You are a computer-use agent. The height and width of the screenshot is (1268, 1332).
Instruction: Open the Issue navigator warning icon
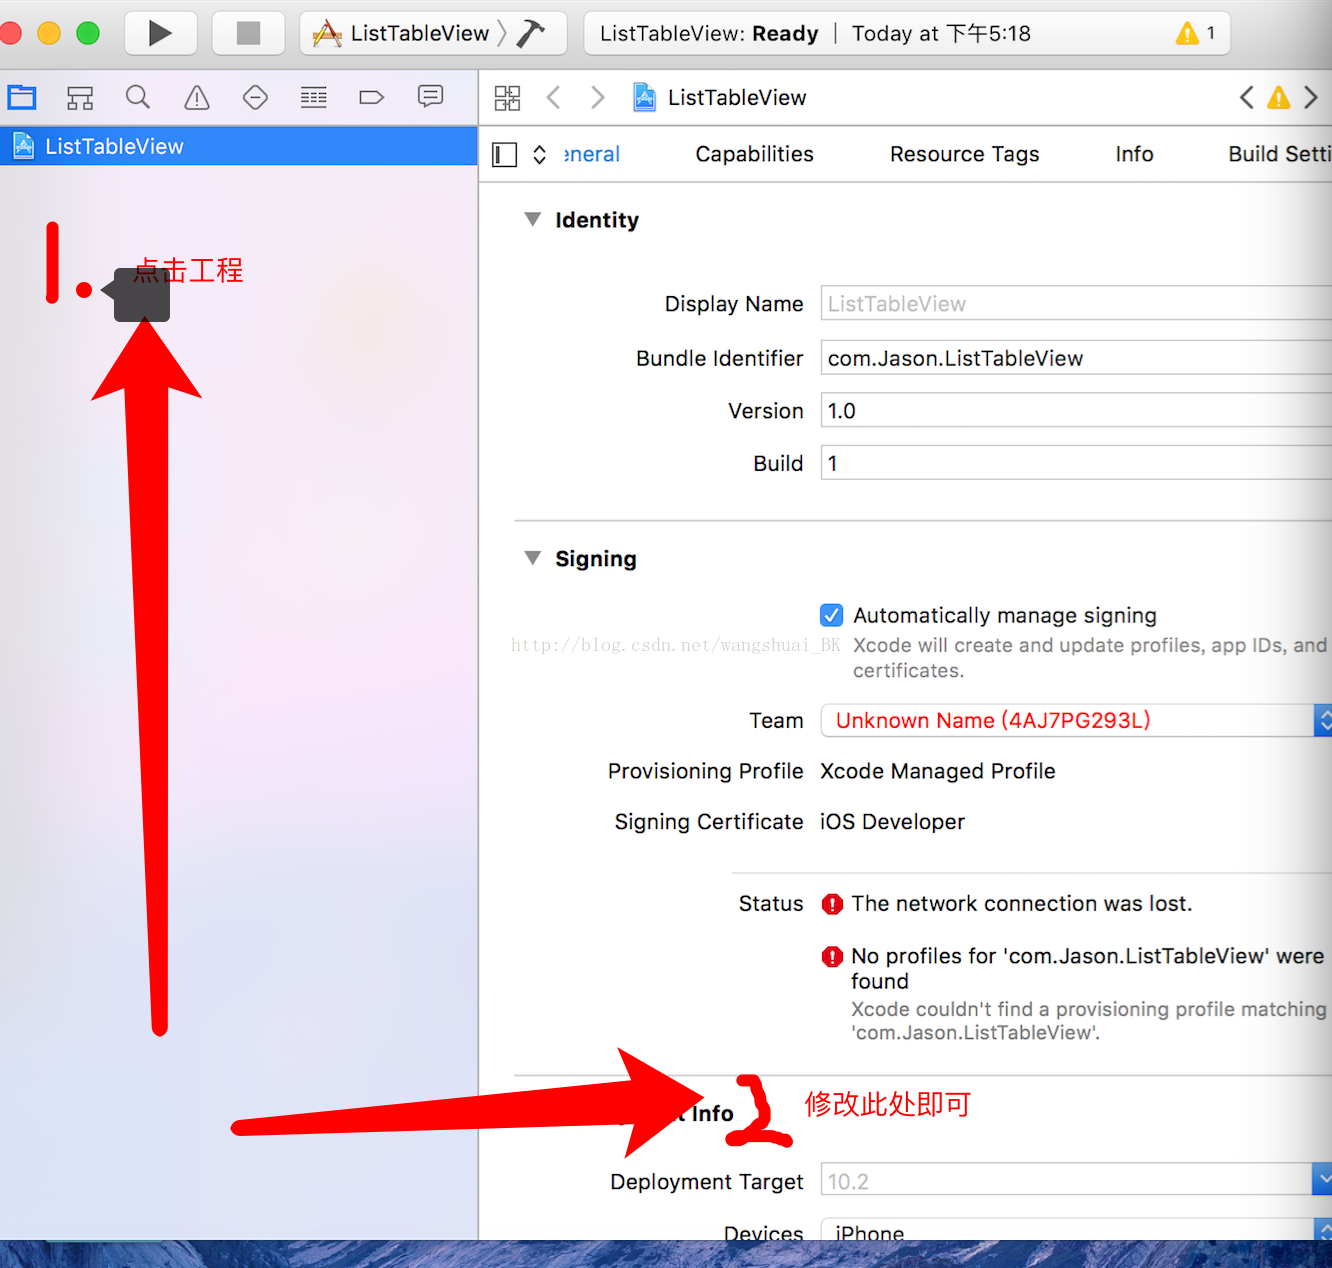click(197, 97)
